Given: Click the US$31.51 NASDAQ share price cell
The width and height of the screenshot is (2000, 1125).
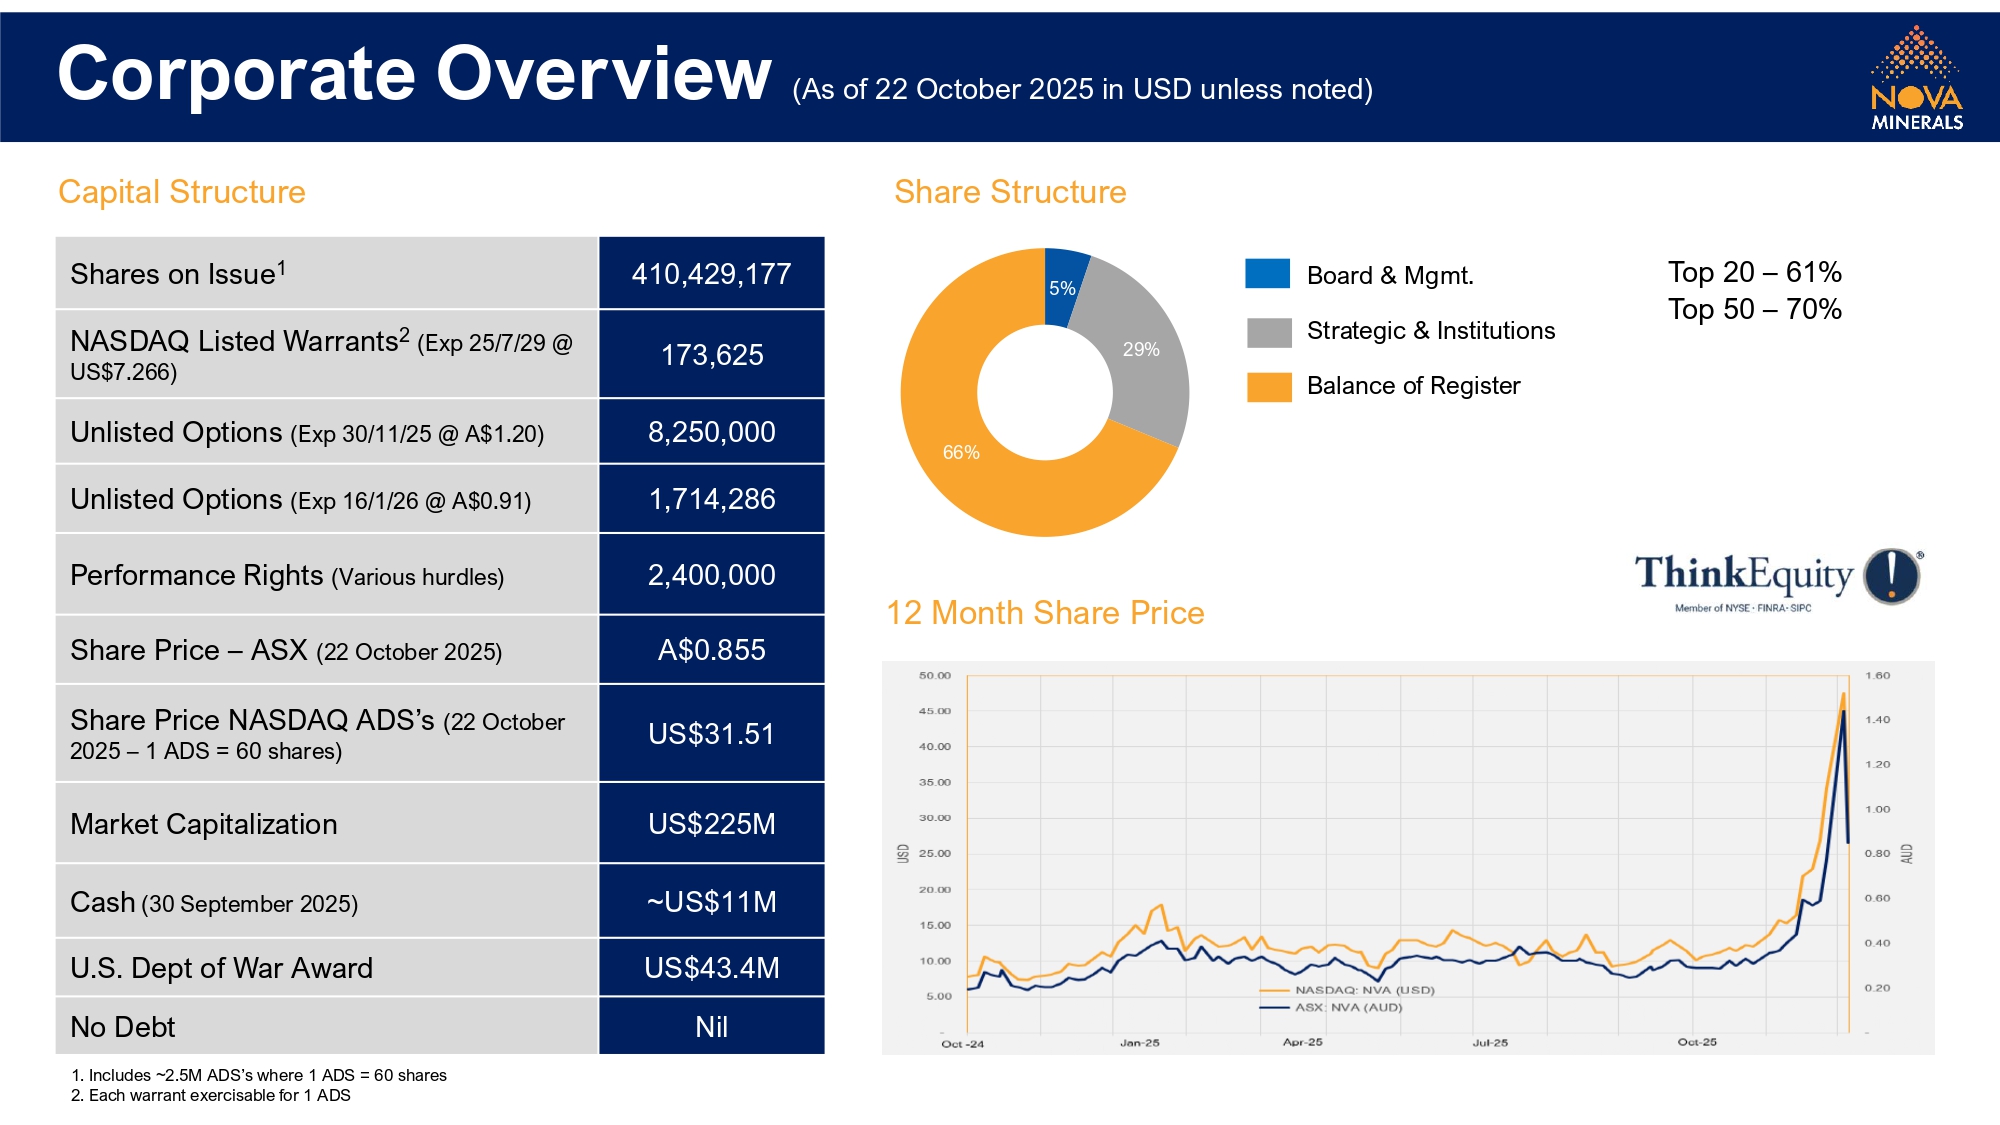Looking at the screenshot, I should coord(711,734).
